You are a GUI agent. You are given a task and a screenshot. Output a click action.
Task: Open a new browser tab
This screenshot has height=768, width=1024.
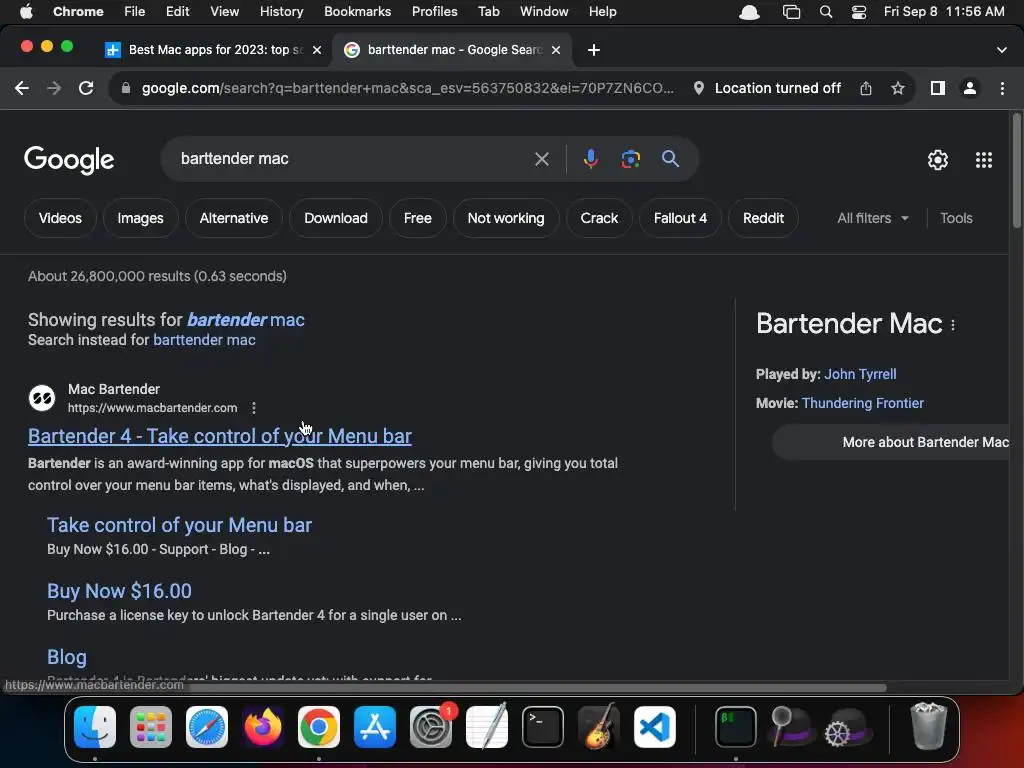594,50
